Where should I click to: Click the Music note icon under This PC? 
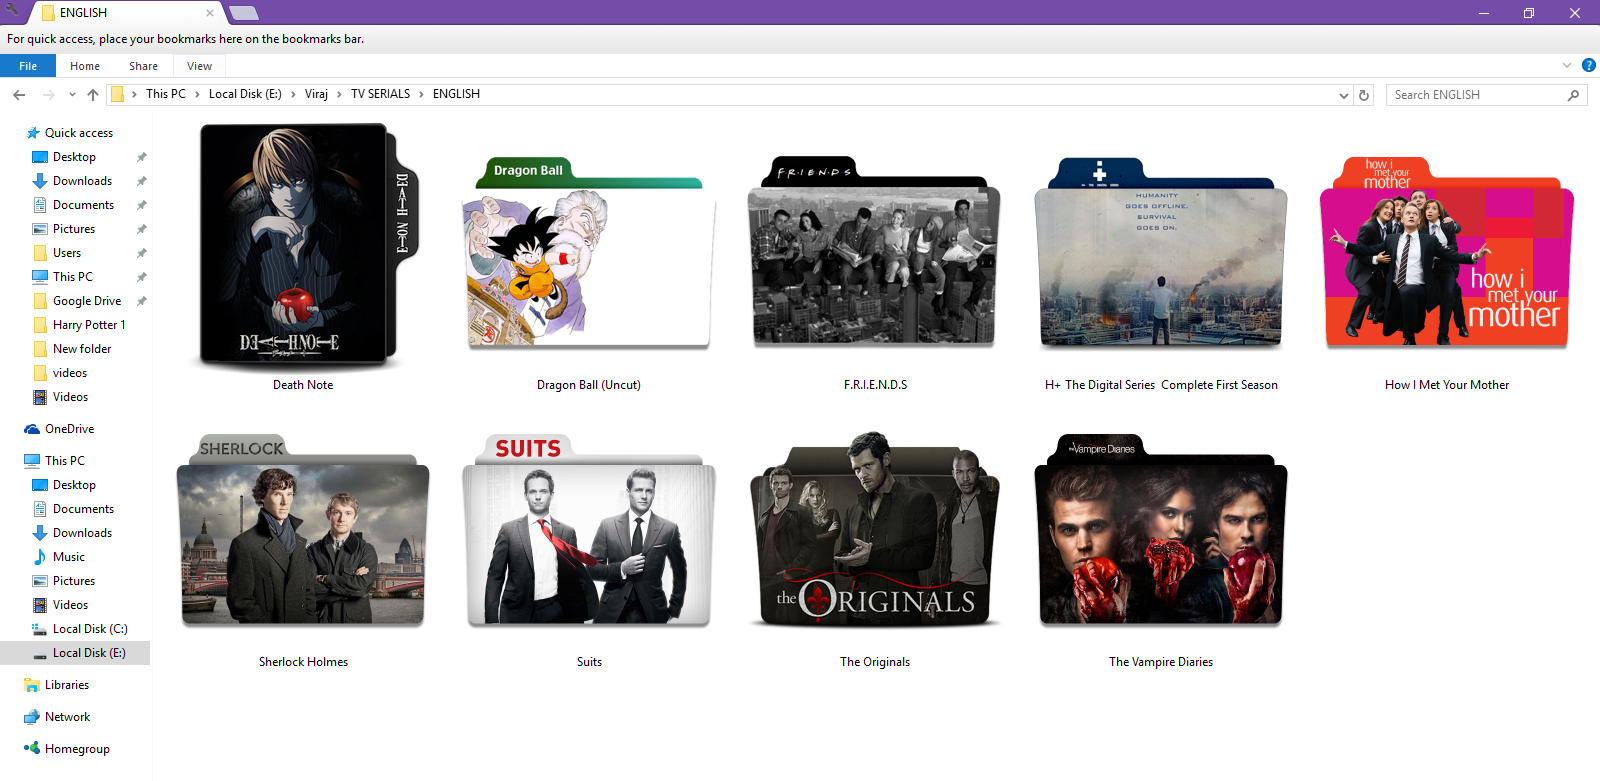40,557
